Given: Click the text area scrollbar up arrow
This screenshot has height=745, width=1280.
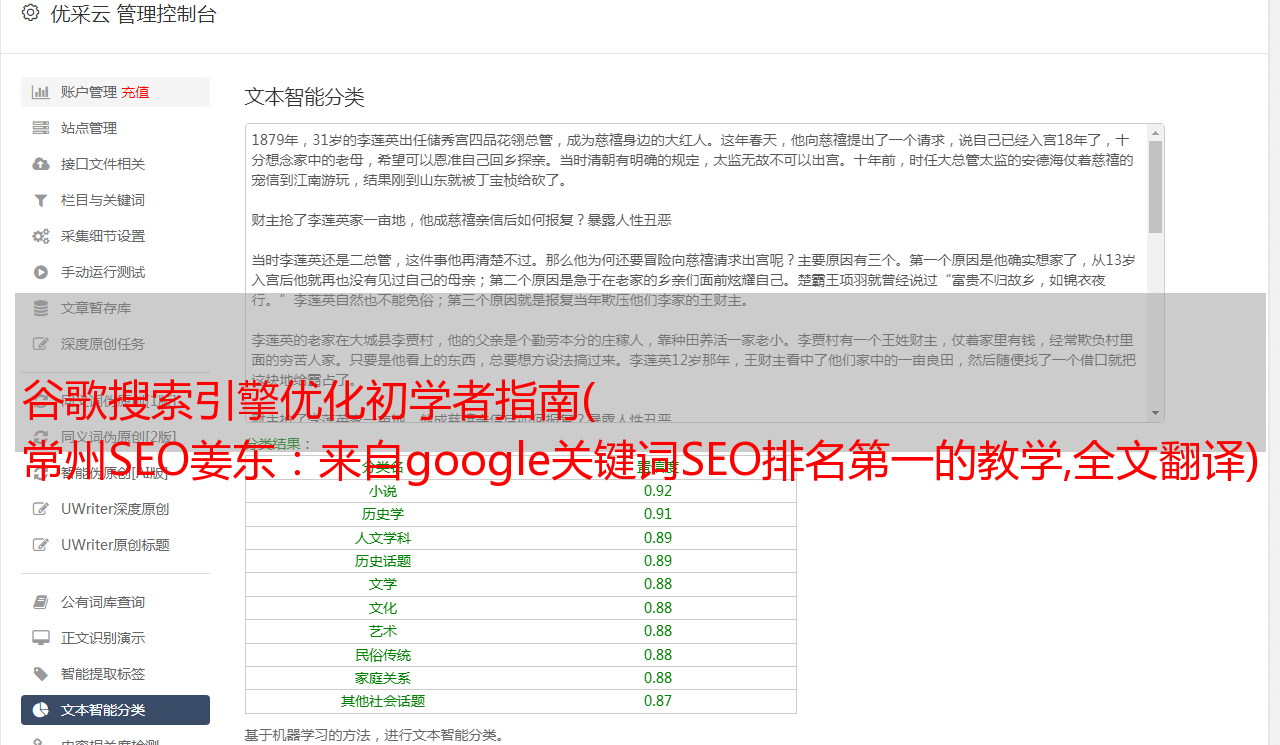Looking at the screenshot, I should 1155,132.
